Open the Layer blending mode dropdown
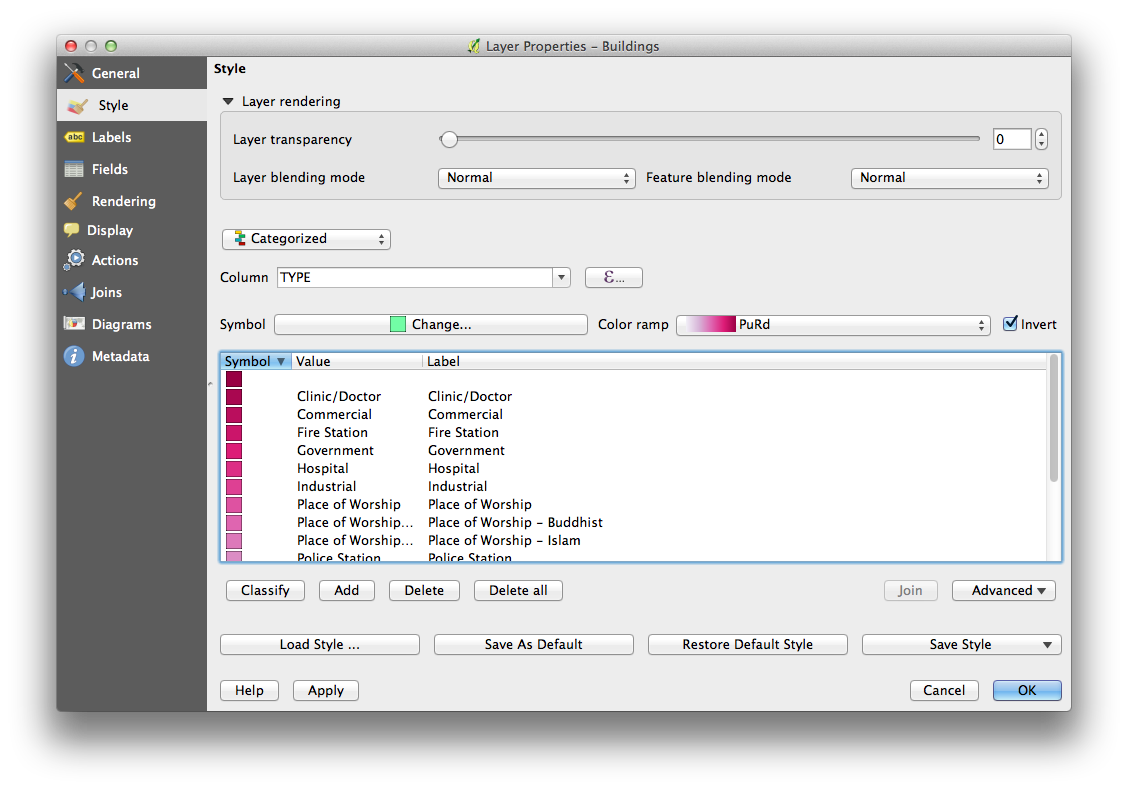Image resolution: width=1128 pixels, height=790 pixels. click(x=537, y=178)
